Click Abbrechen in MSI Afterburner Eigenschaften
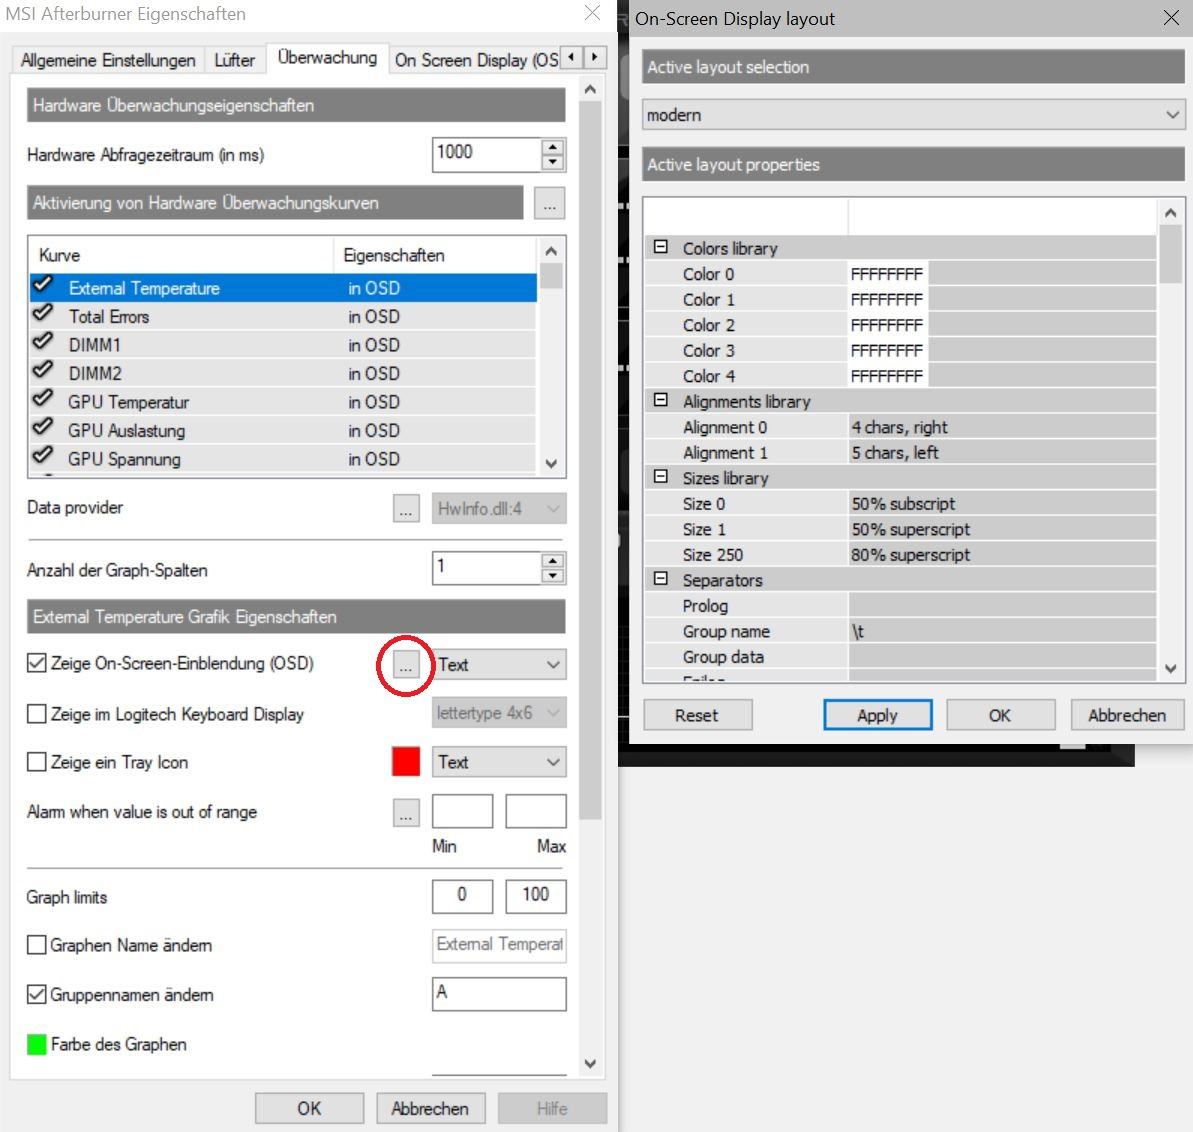The image size is (1193, 1132). click(430, 1108)
